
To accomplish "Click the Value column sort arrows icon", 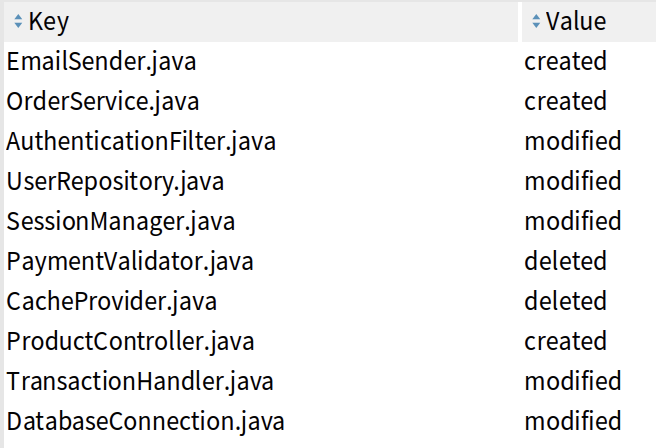I will point(536,21).
